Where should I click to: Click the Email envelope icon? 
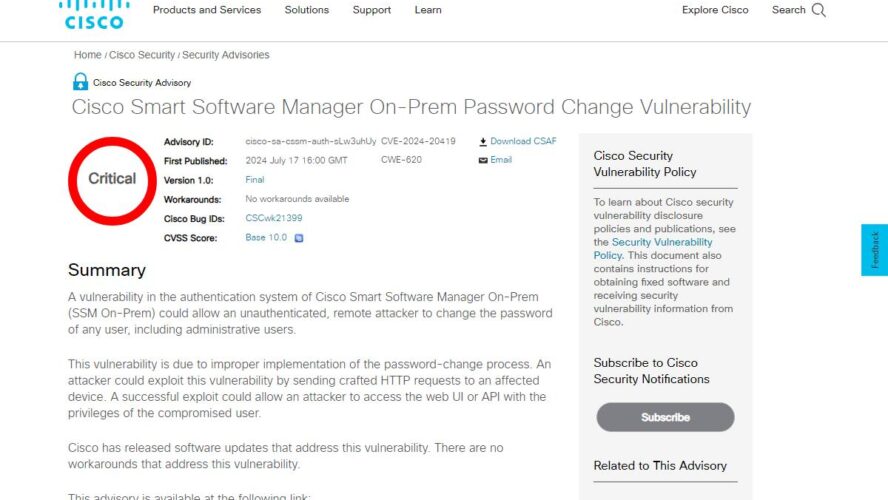[483, 160]
